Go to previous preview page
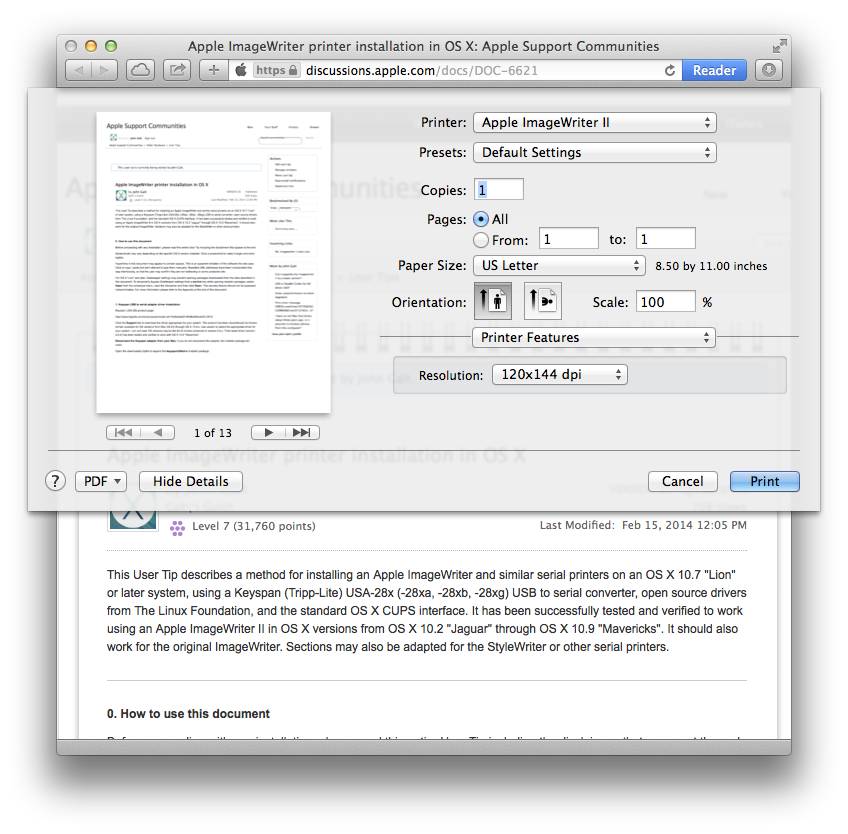Screen dimensions: 848x834 coord(158,433)
